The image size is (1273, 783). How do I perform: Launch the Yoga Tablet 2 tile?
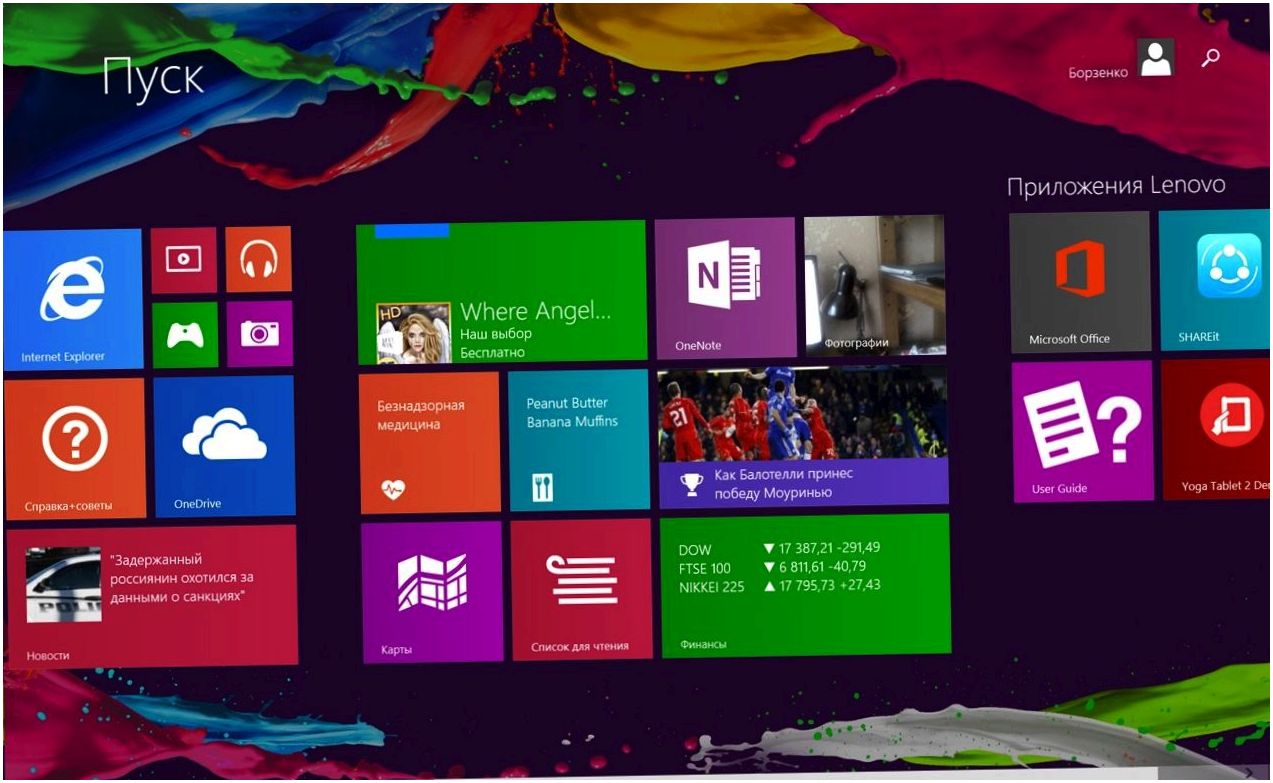(x=1217, y=429)
